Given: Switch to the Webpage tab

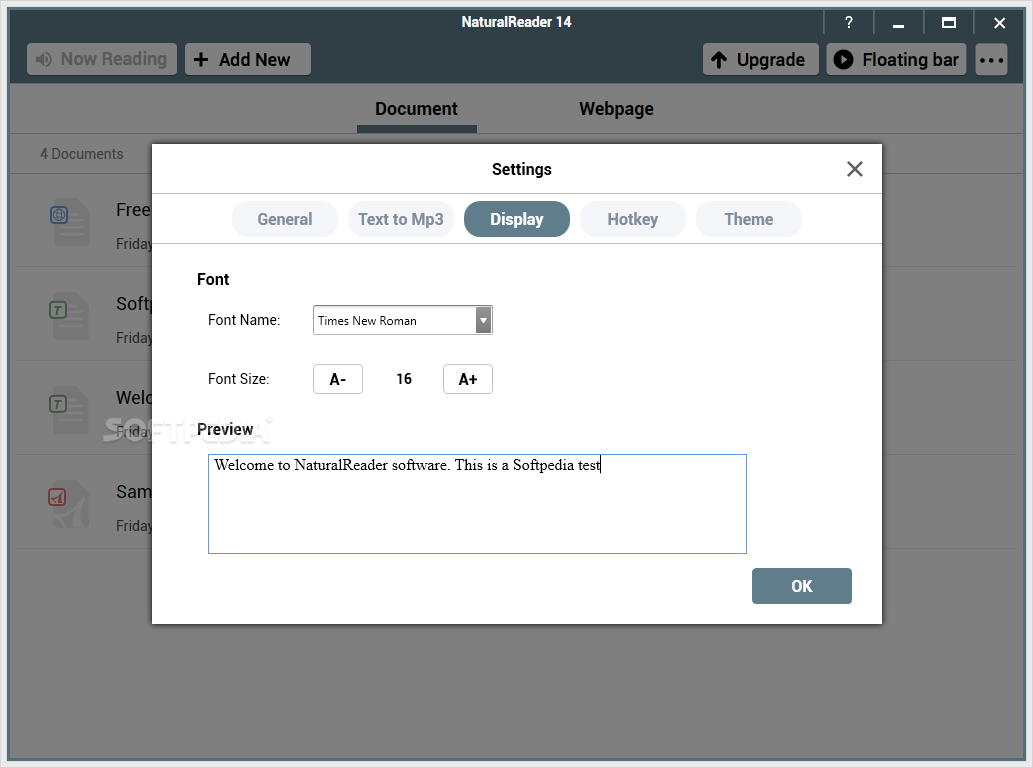Looking at the screenshot, I should click(616, 109).
